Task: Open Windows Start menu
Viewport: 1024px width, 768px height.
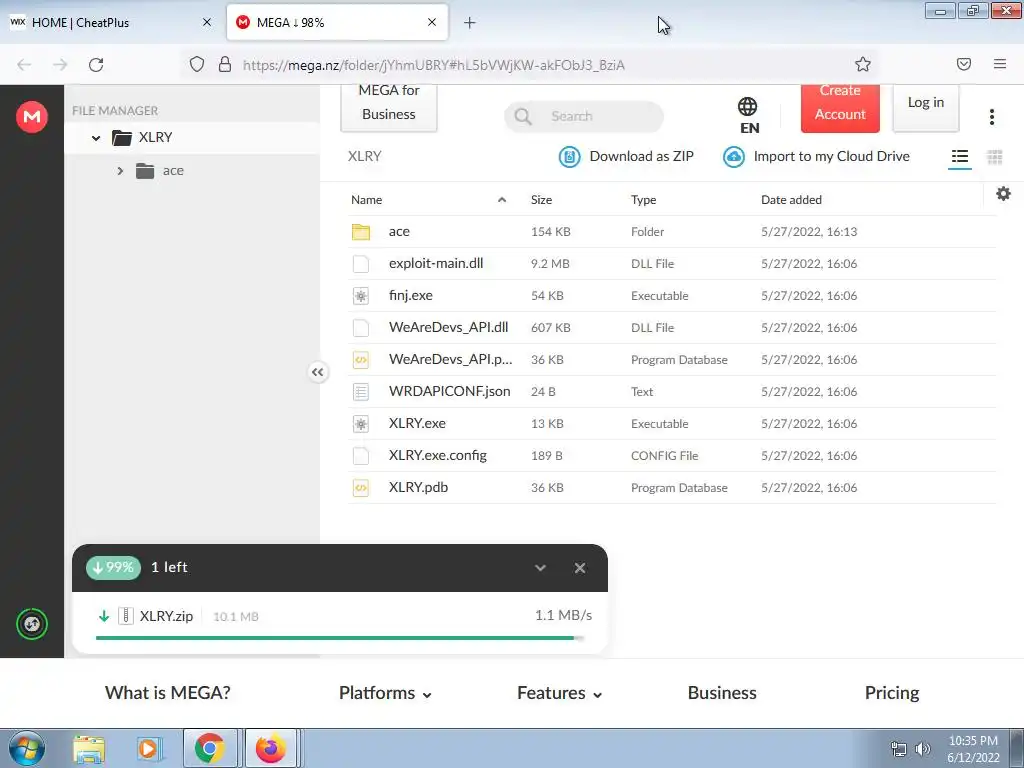Action: [x=26, y=748]
